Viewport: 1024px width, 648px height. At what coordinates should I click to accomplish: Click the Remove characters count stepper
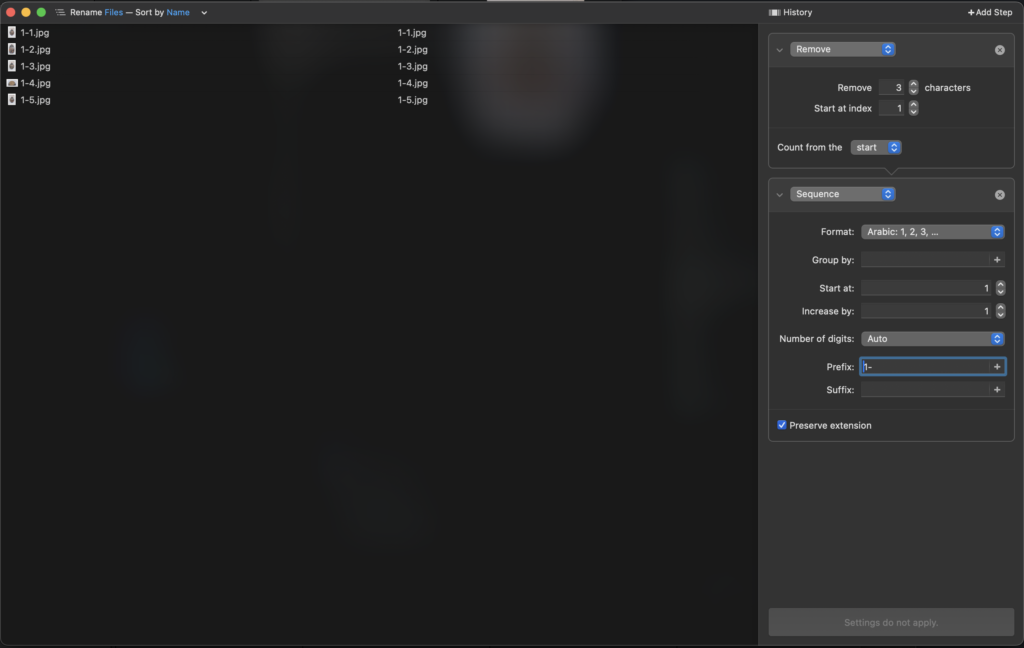pyautogui.click(x=913, y=88)
